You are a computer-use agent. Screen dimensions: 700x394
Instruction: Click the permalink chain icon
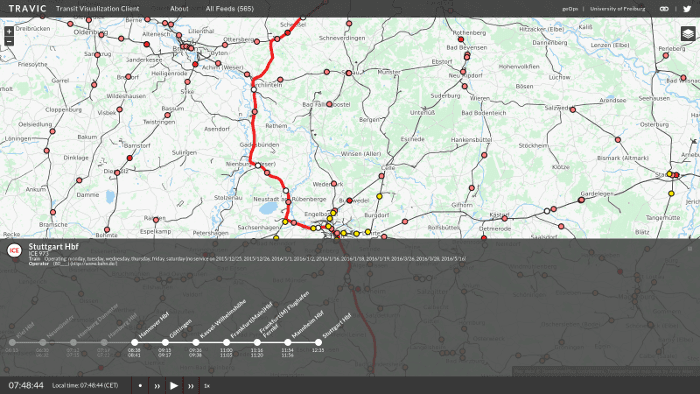click(x=664, y=8)
